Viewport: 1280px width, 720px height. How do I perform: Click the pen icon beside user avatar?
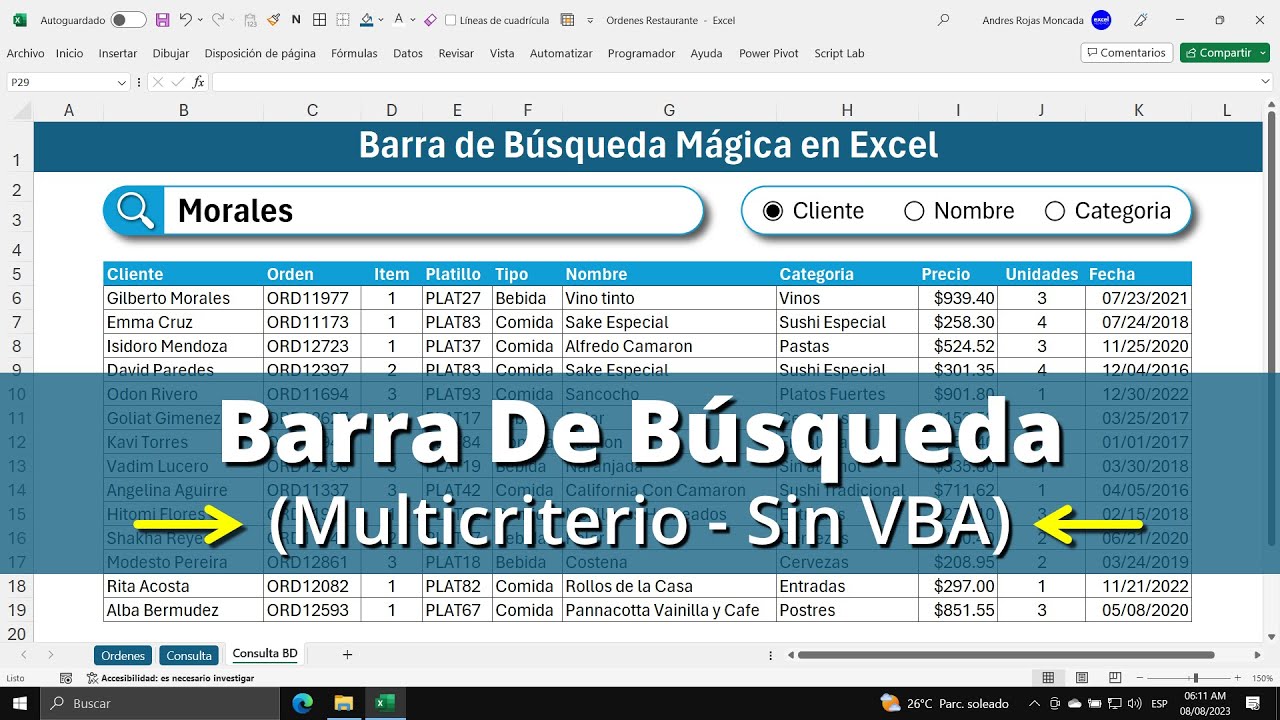[1140, 20]
